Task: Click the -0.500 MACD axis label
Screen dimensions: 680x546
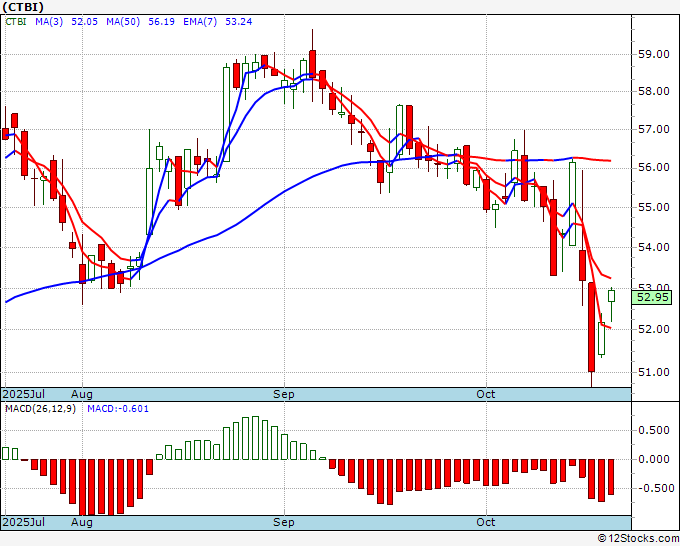Action: pyautogui.click(x=656, y=488)
